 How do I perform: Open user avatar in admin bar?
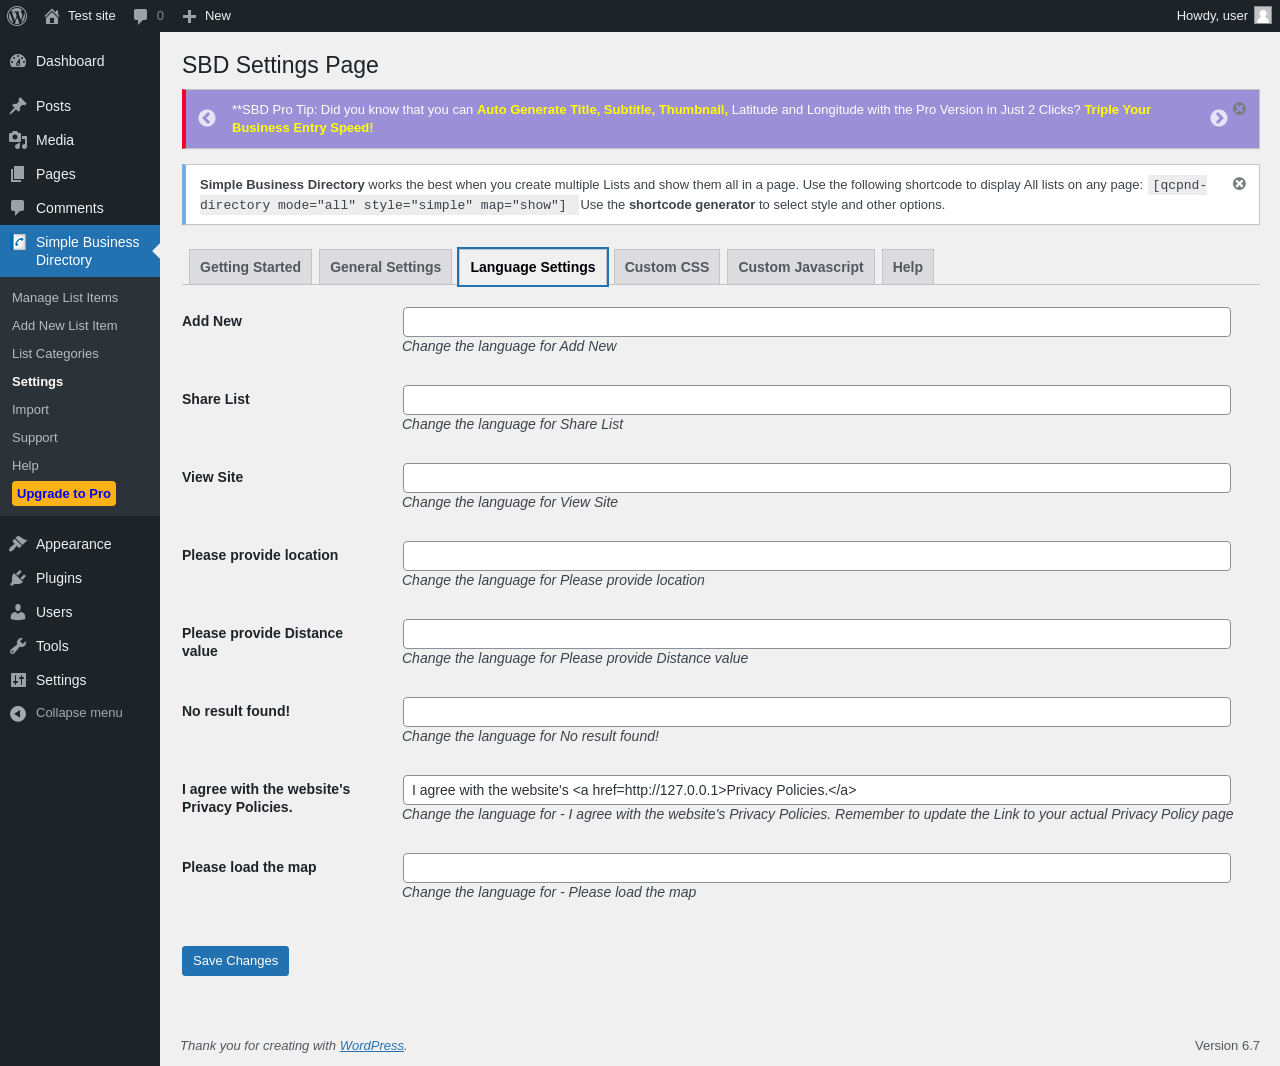pyautogui.click(x=1263, y=15)
